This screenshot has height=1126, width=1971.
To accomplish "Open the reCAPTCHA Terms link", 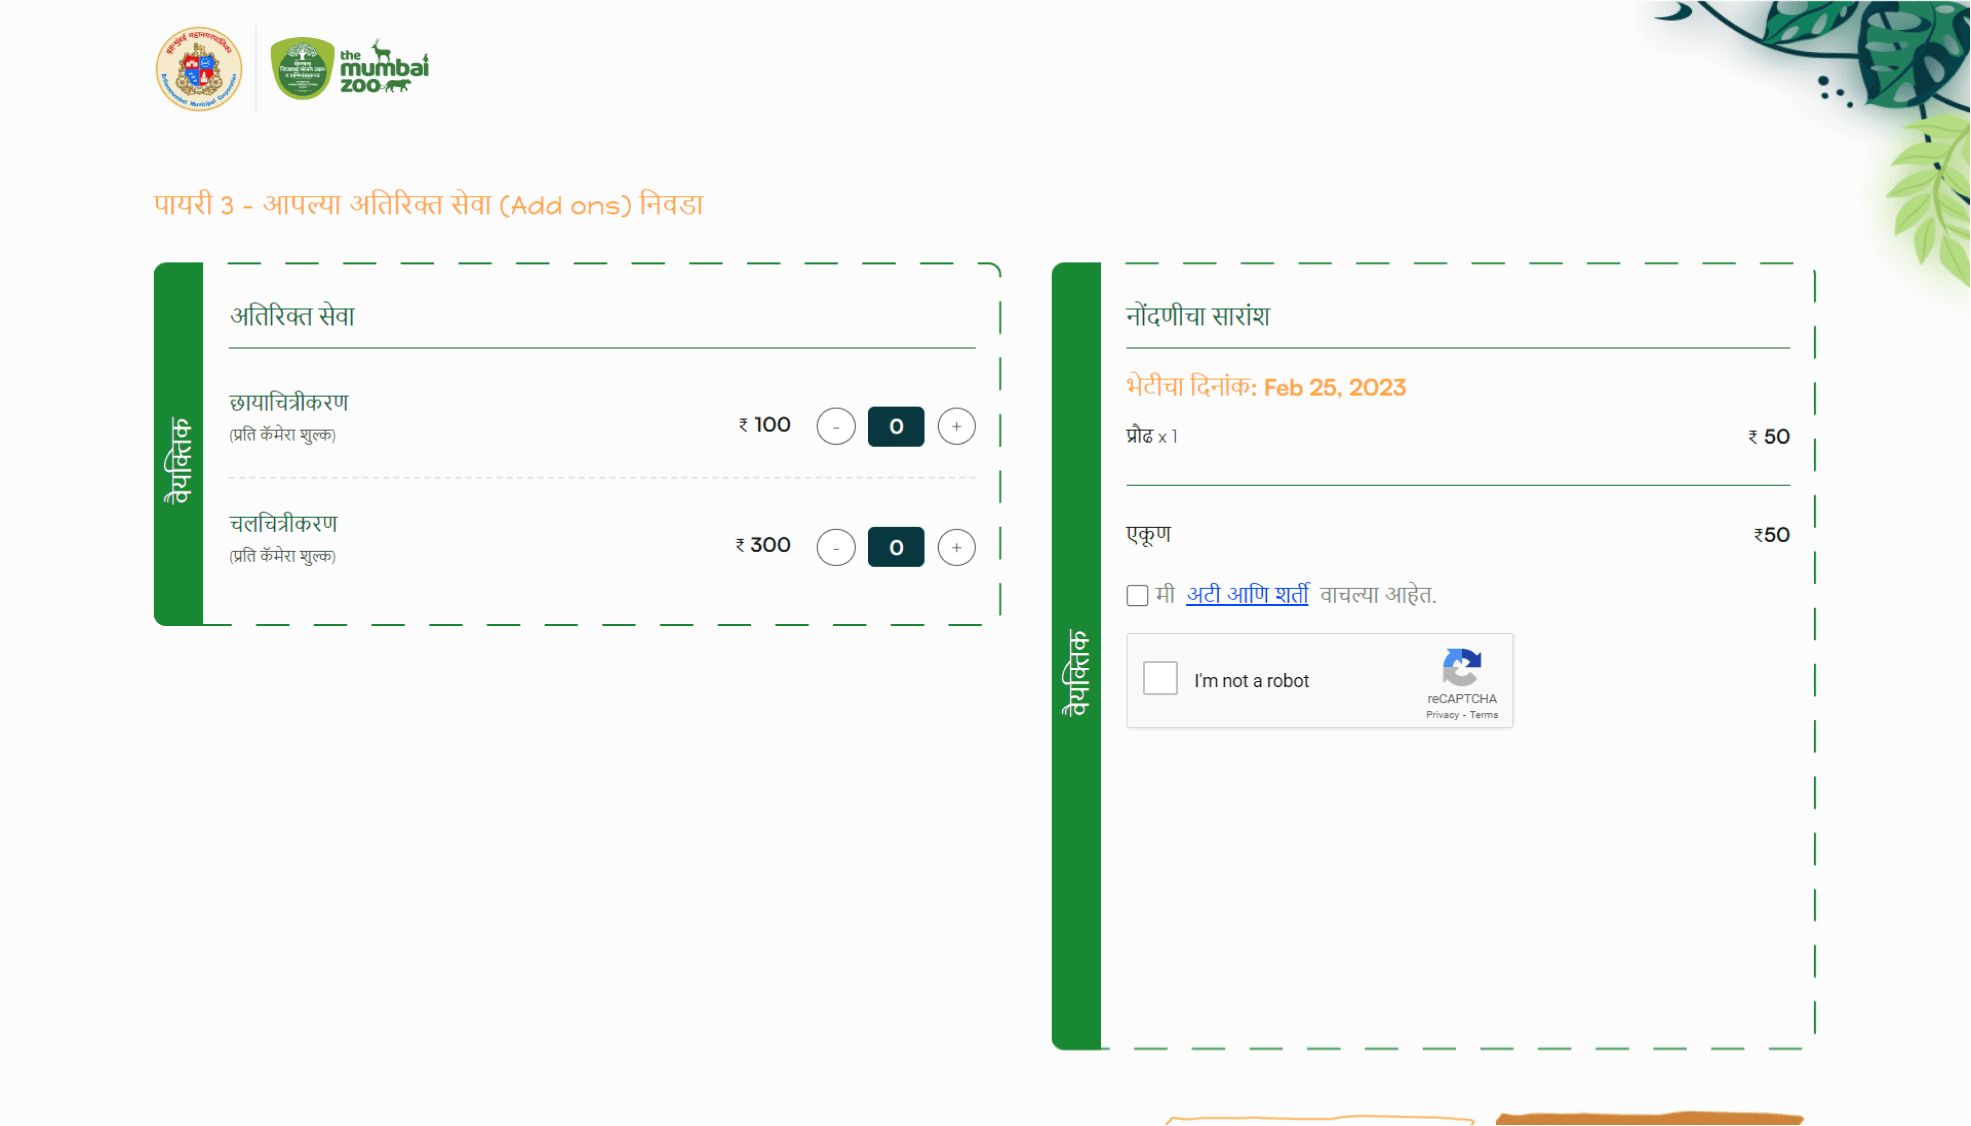I will pos(1484,715).
